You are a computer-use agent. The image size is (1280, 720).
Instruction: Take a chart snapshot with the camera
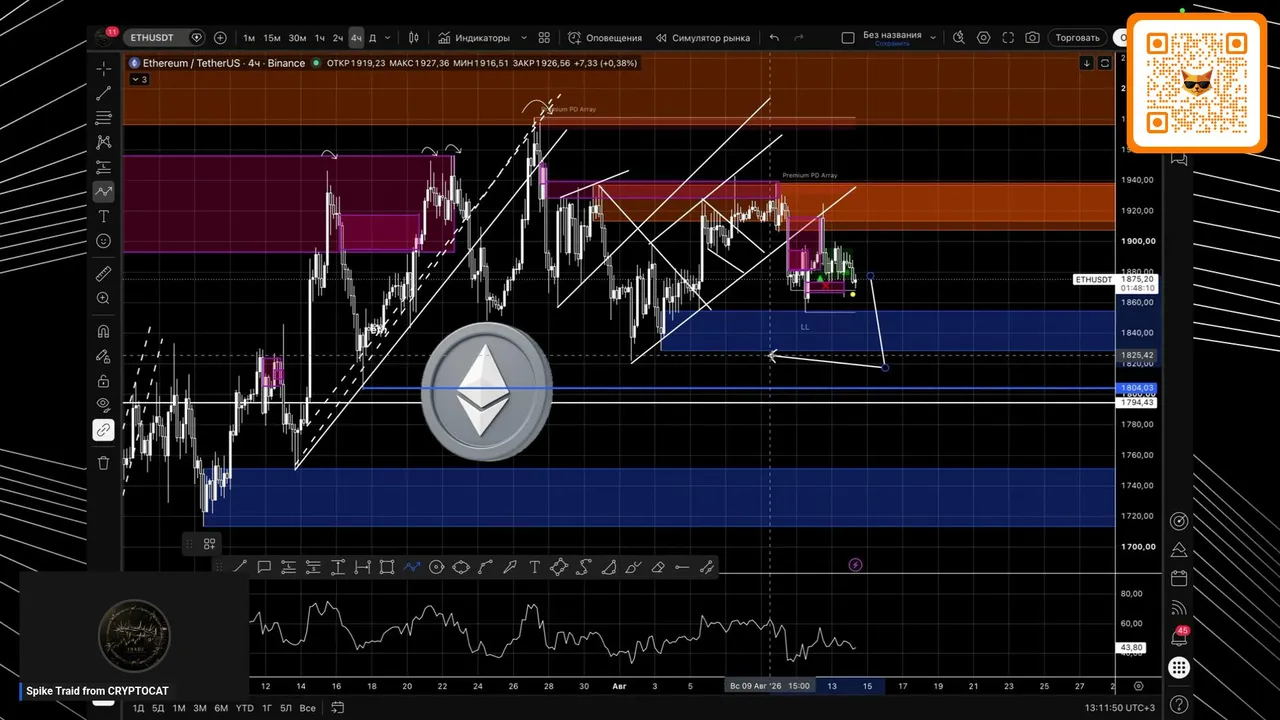pos(1032,38)
